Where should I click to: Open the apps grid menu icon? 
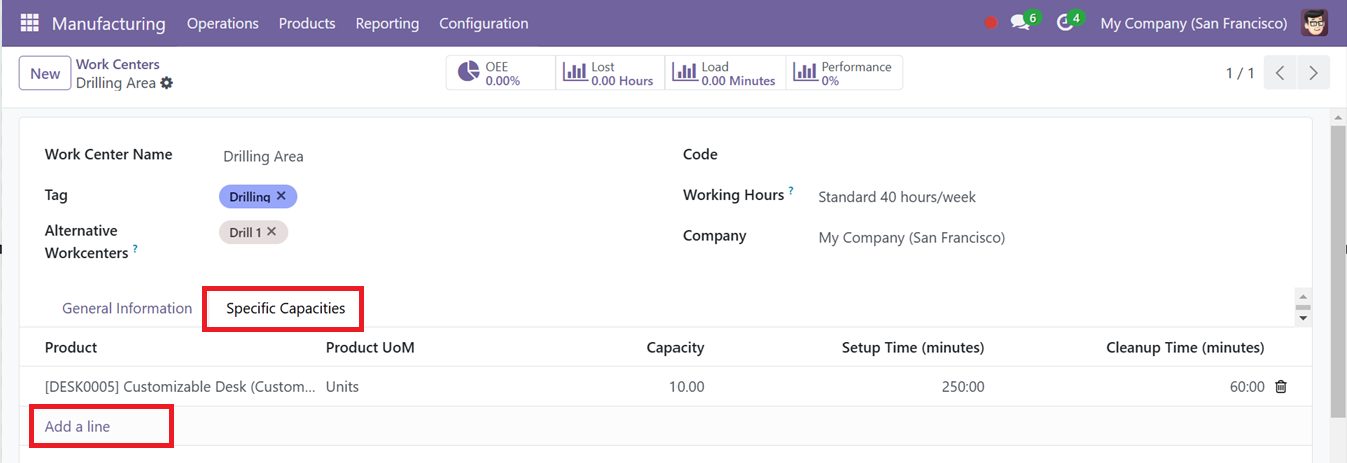(x=29, y=23)
